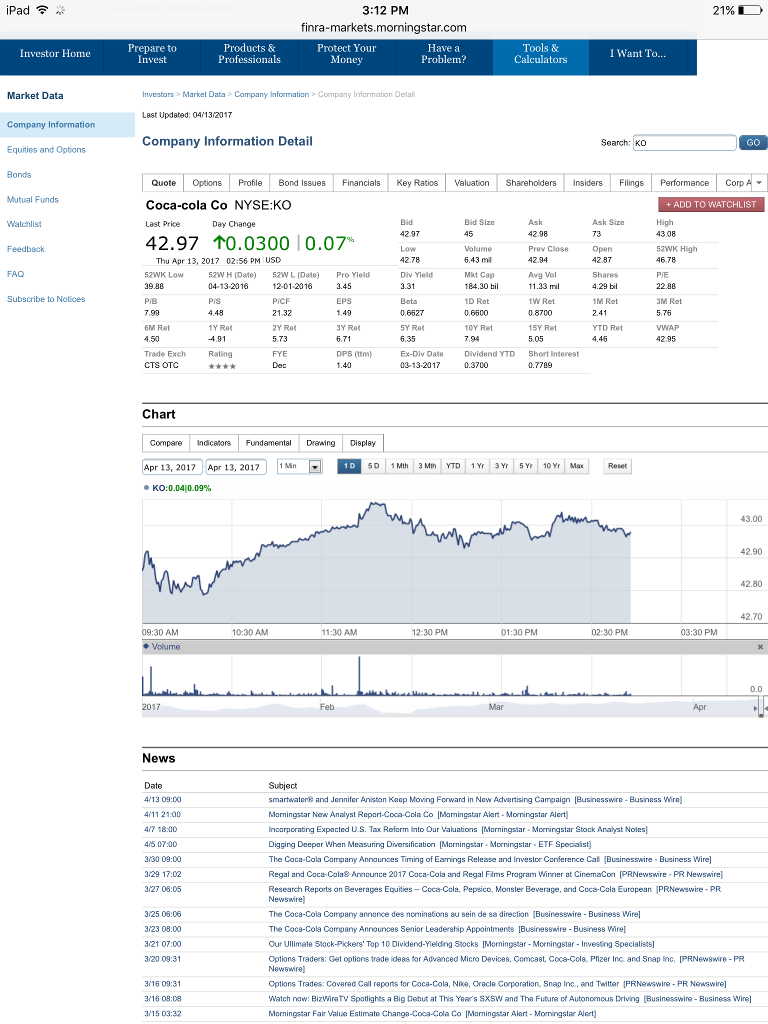Open the FAQ sidebar link

(16, 274)
